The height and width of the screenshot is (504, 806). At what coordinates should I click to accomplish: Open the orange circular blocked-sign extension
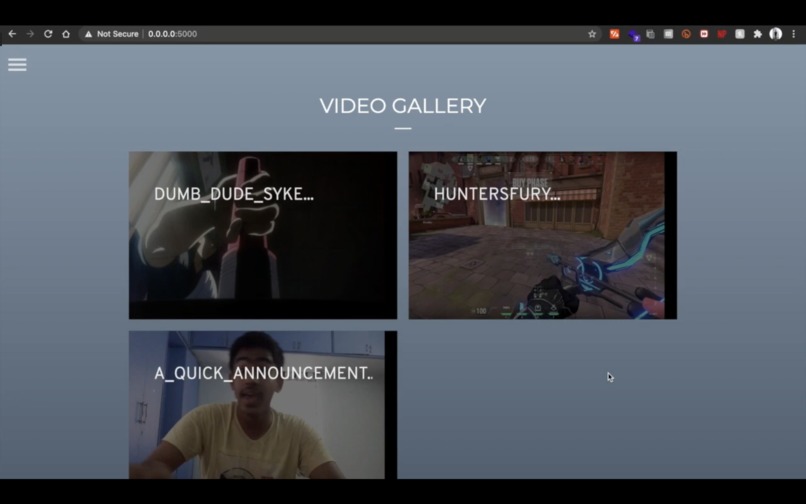686,34
